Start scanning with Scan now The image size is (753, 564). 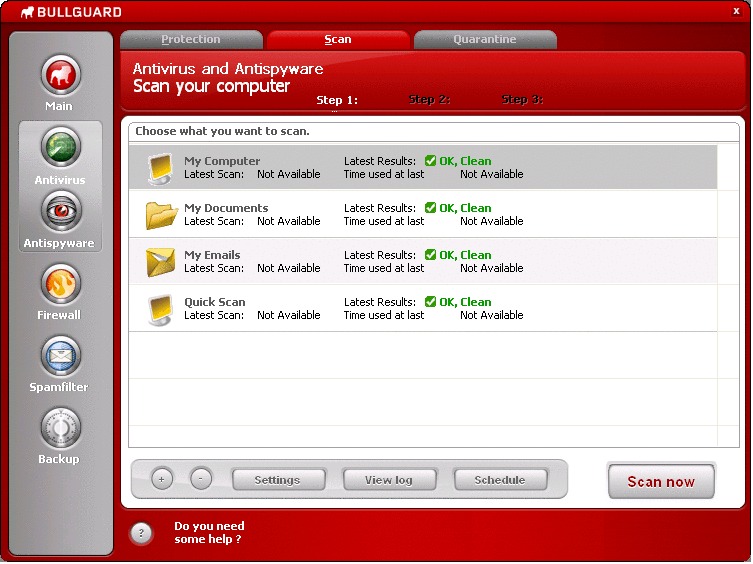(x=661, y=481)
